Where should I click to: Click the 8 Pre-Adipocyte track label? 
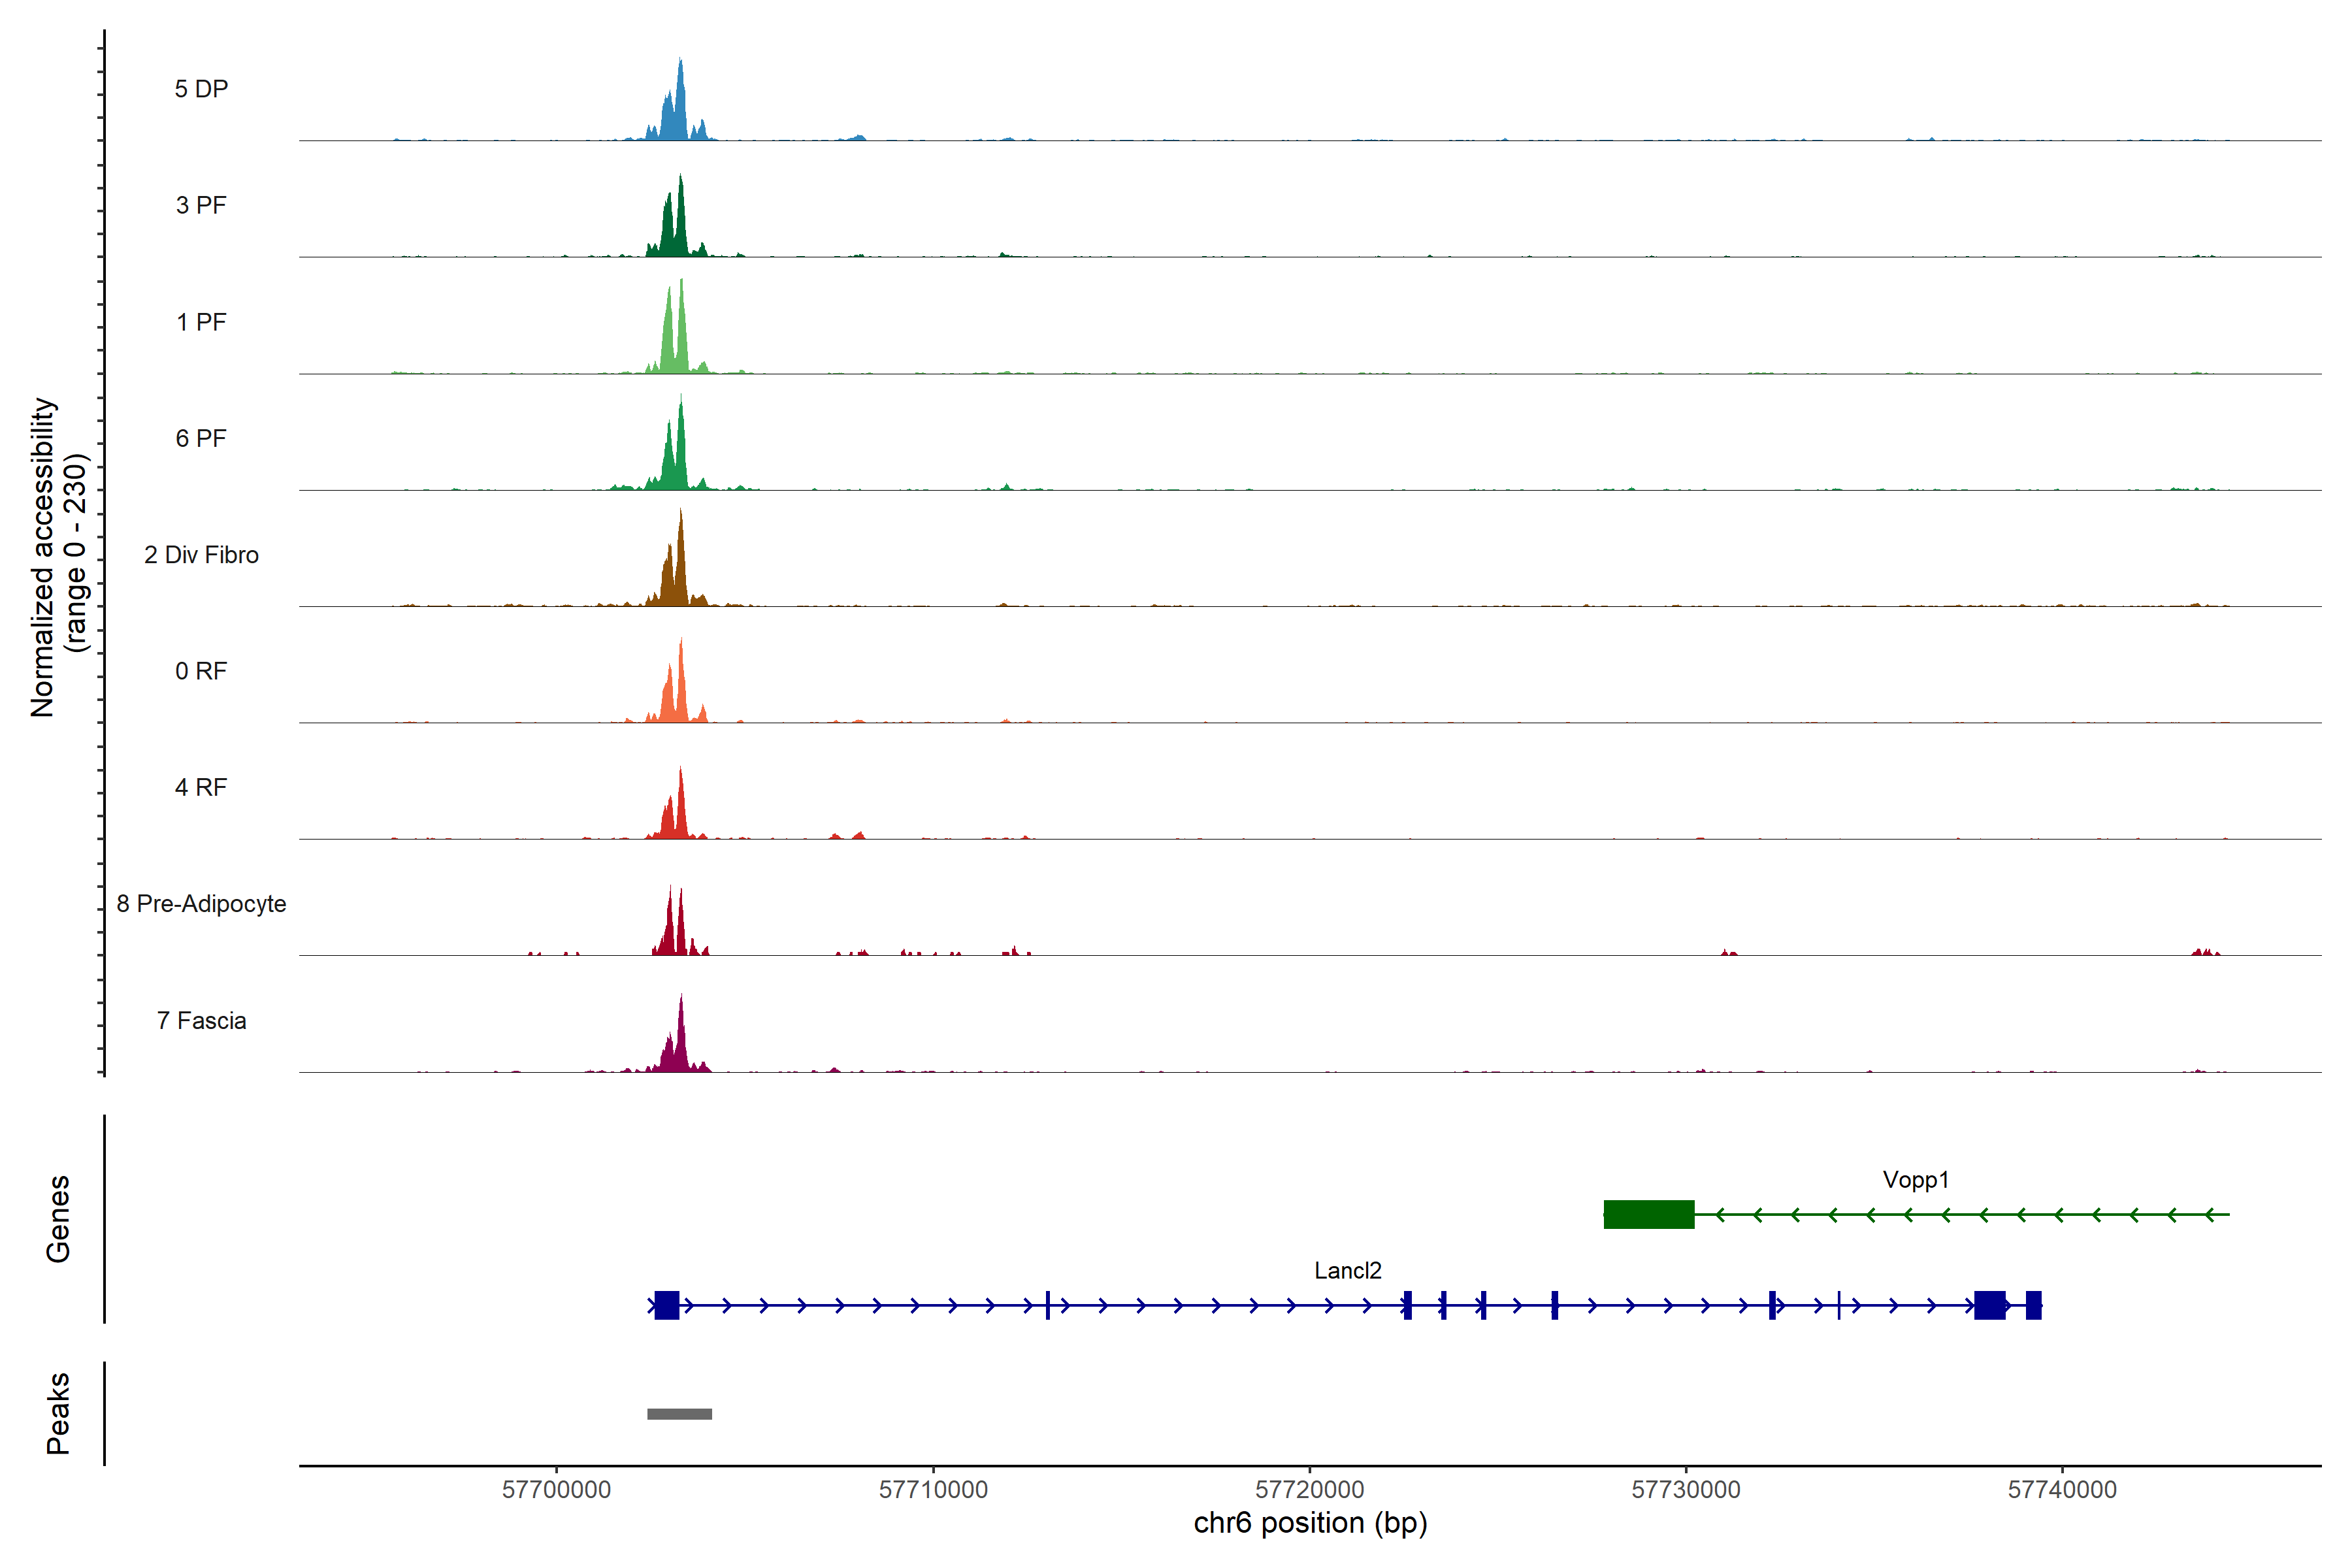(x=201, y=904)
